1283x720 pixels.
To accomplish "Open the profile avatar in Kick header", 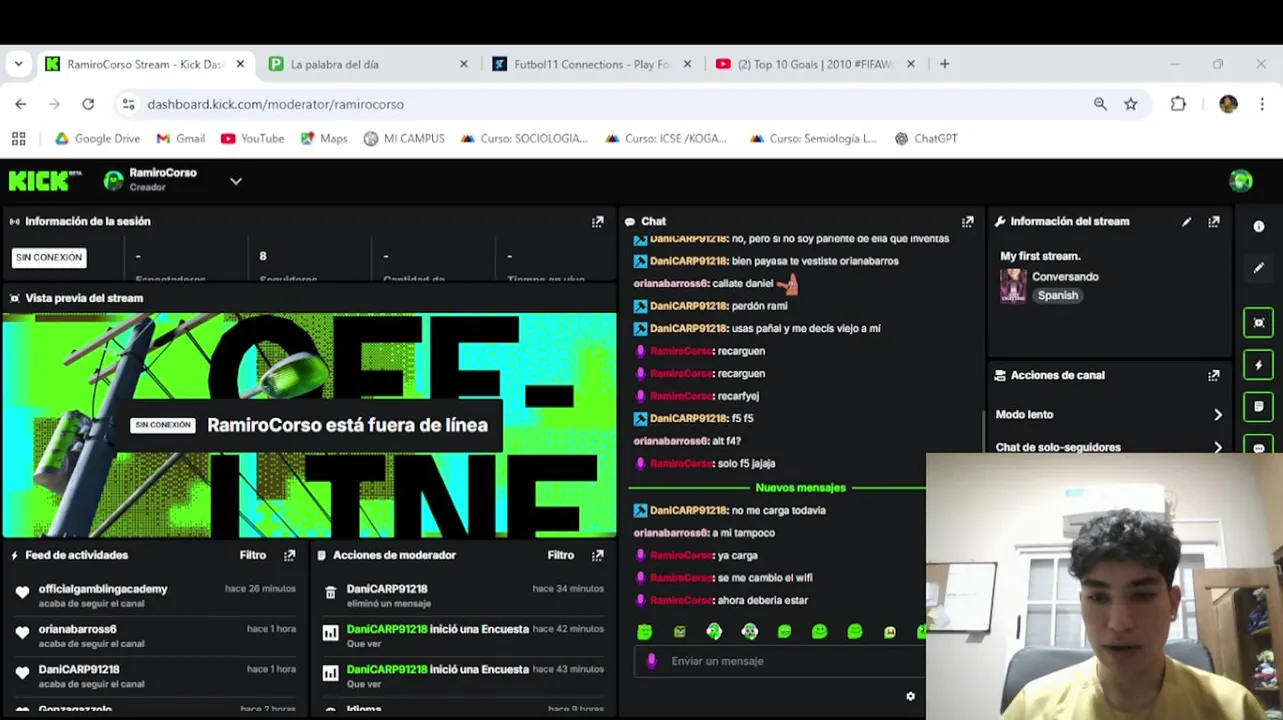I will (x=1241, y=181).
